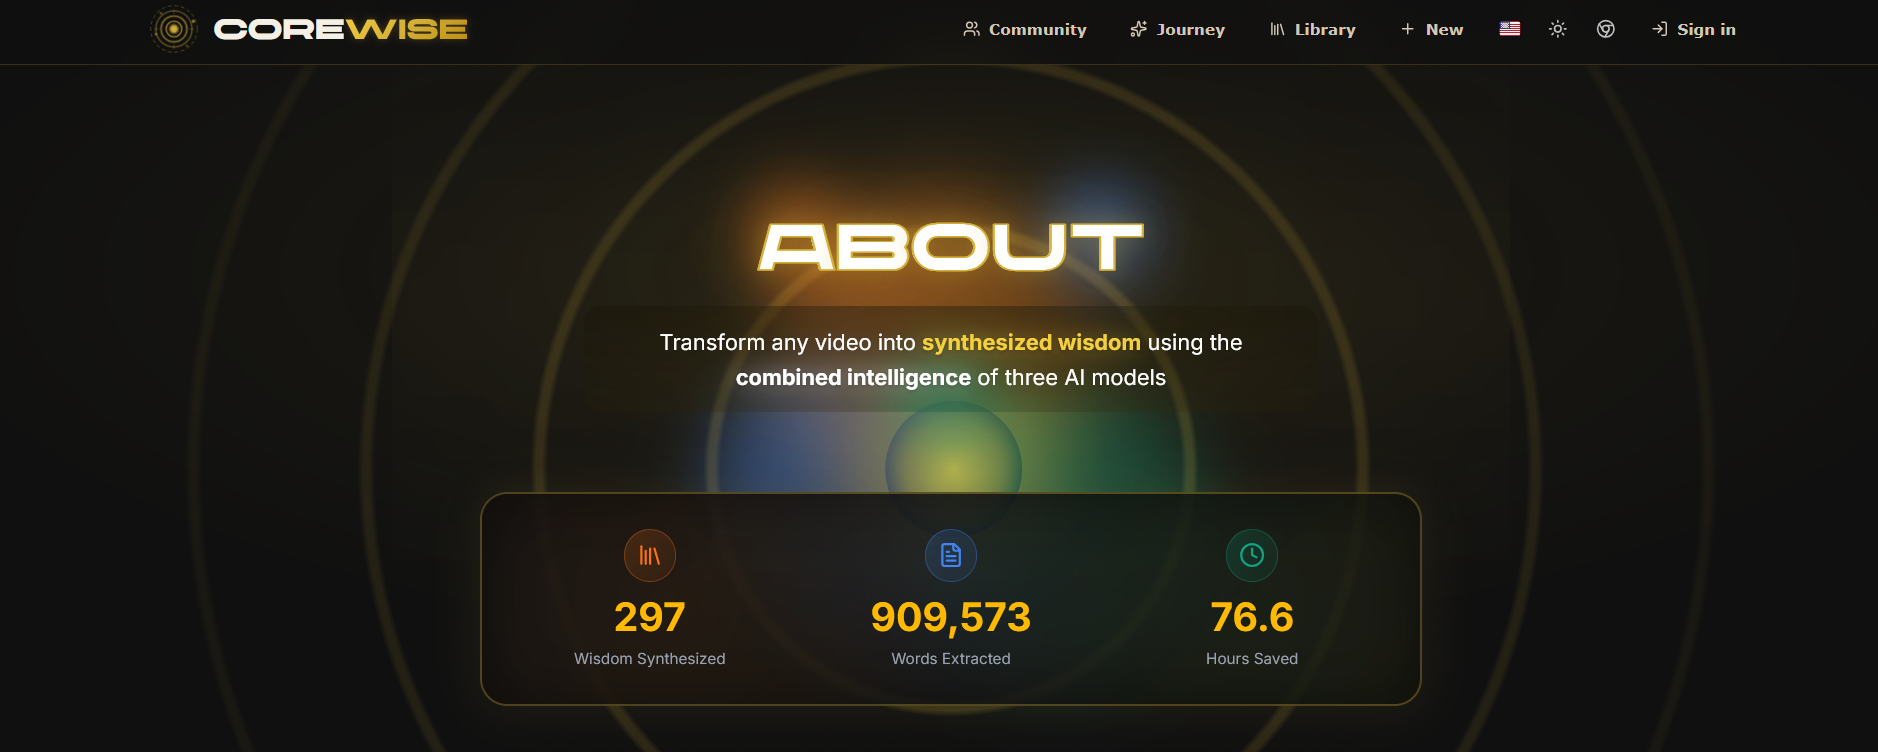Image resolution: width=1878 pixels, height=752 pixels.
Task: Go to Library in the navbar
Action: click(x=1312, y=29)
